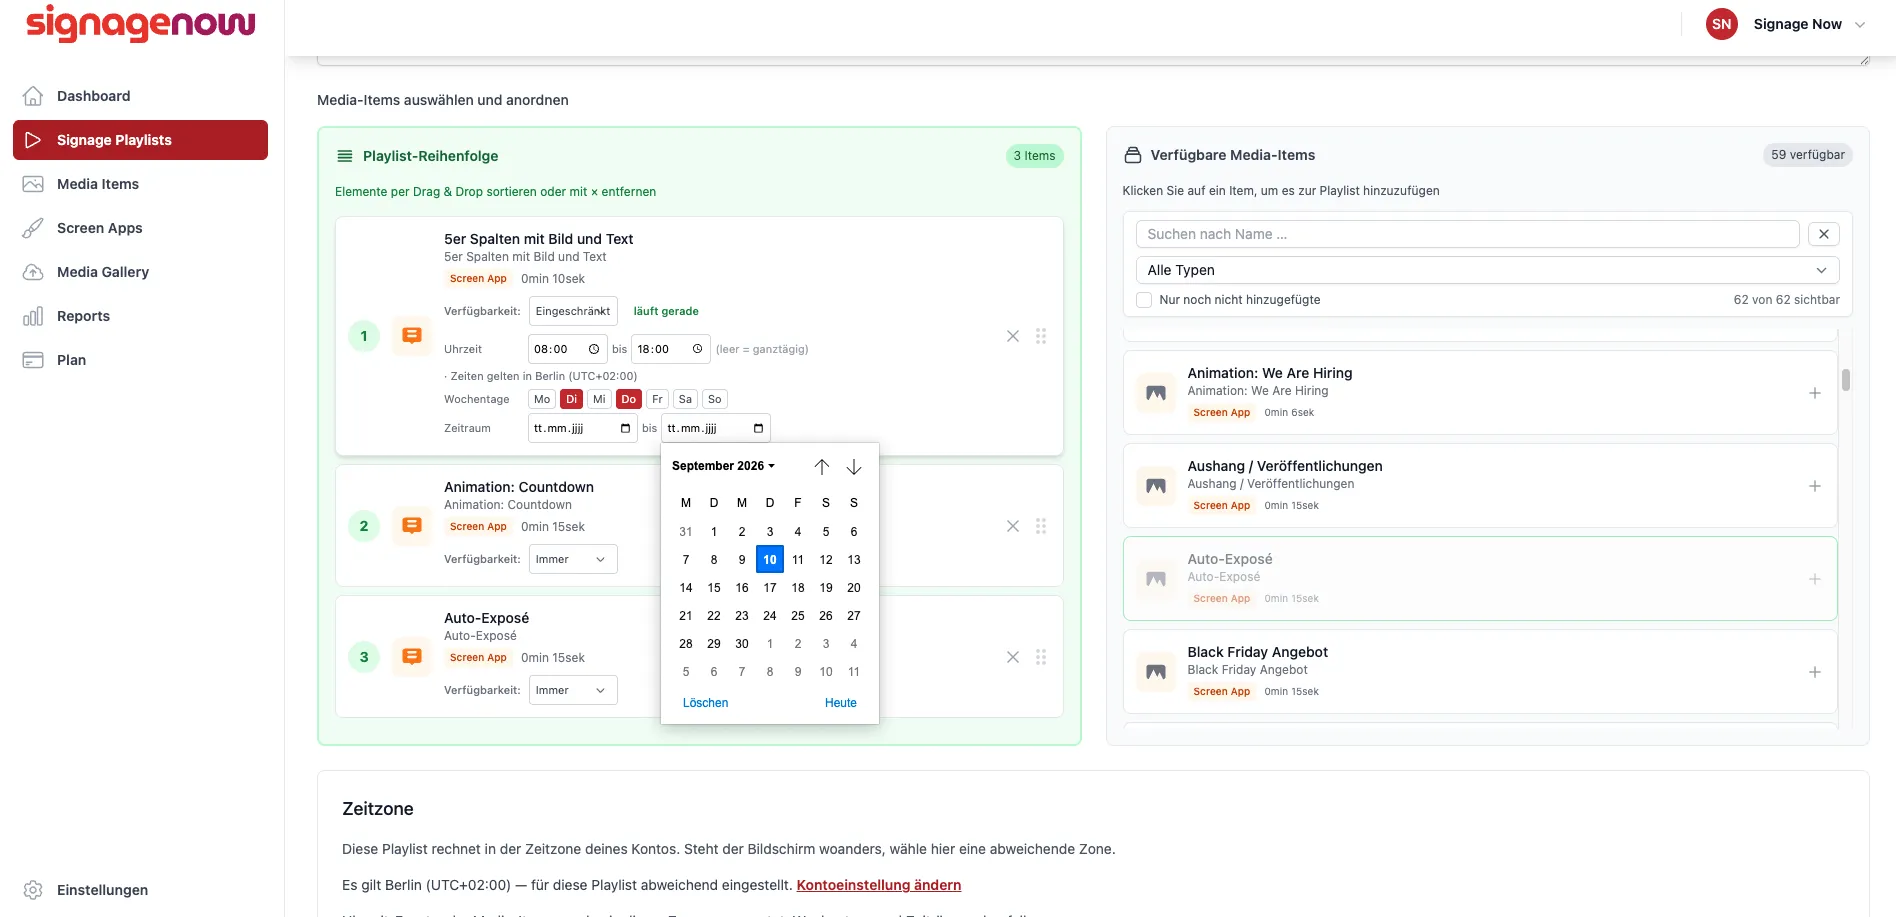Enable the Mo weekday toggle
The image size is (1896, 917).
click(x=542, y=399)
